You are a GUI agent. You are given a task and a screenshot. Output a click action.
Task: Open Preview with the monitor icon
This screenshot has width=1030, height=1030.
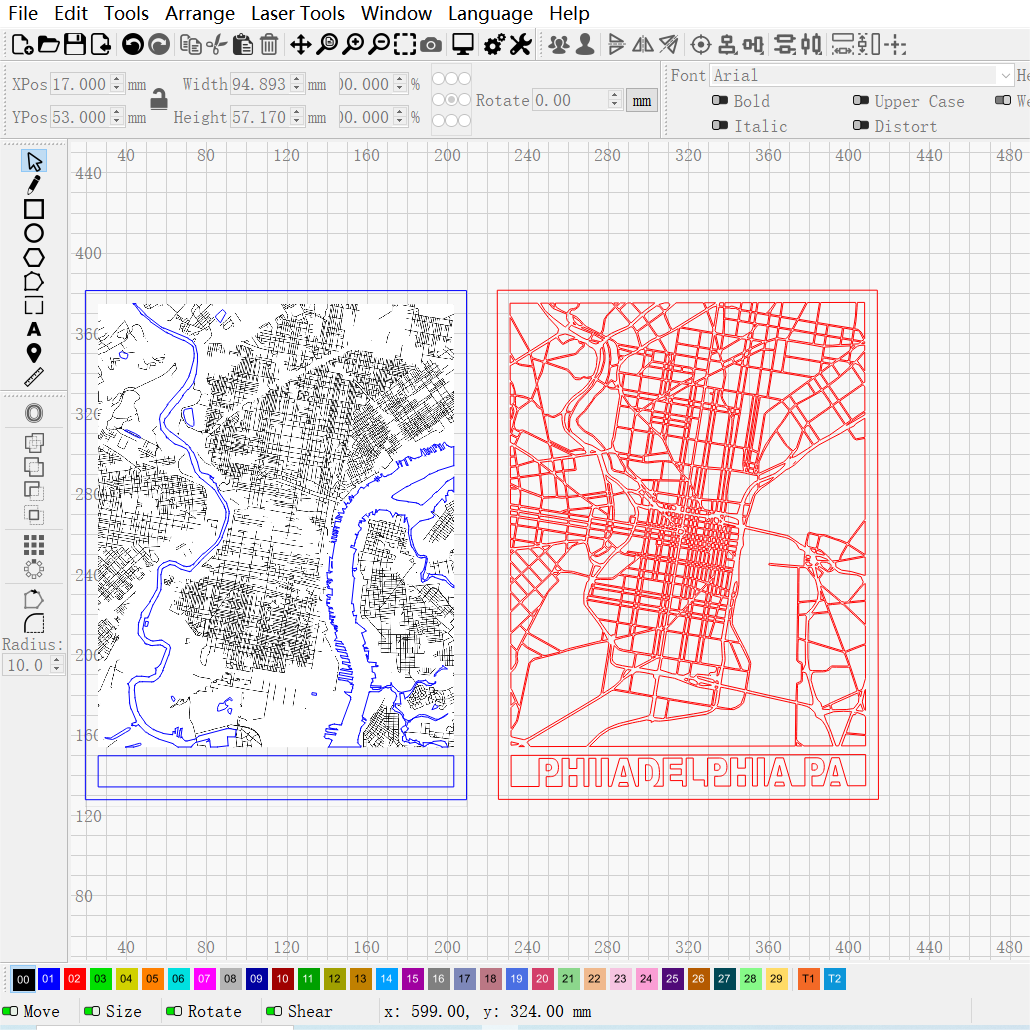tap(463, 45)
